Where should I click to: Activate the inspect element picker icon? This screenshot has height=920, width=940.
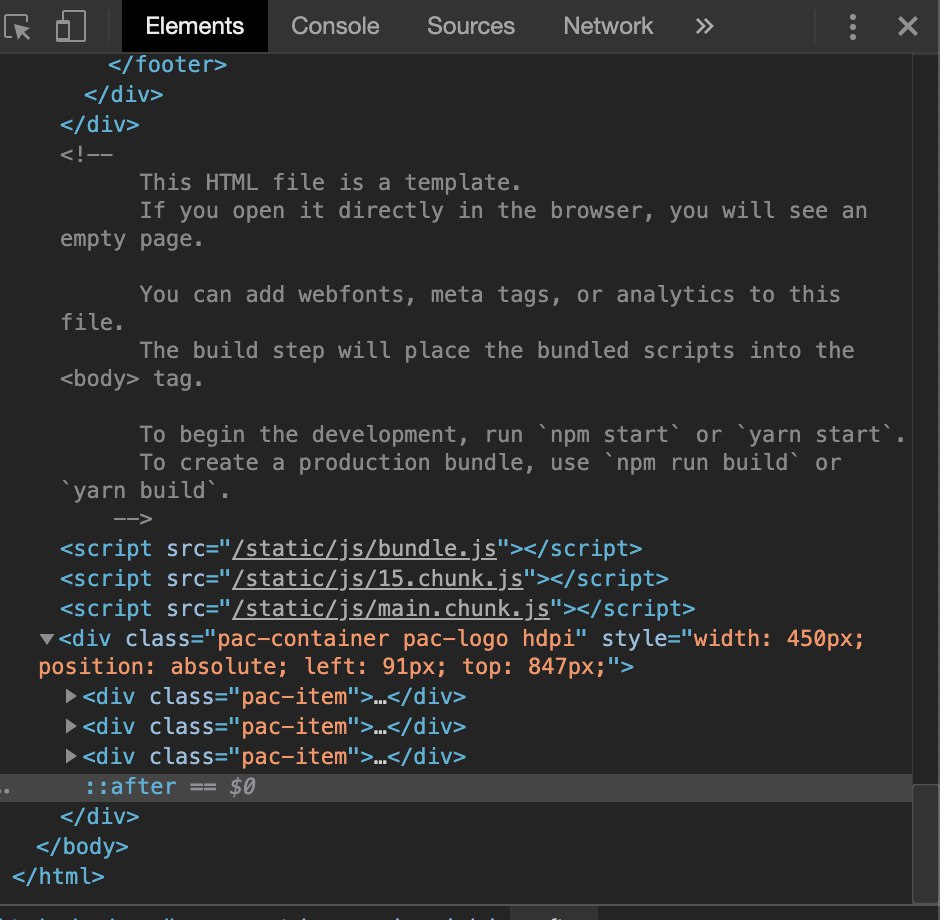17,26
